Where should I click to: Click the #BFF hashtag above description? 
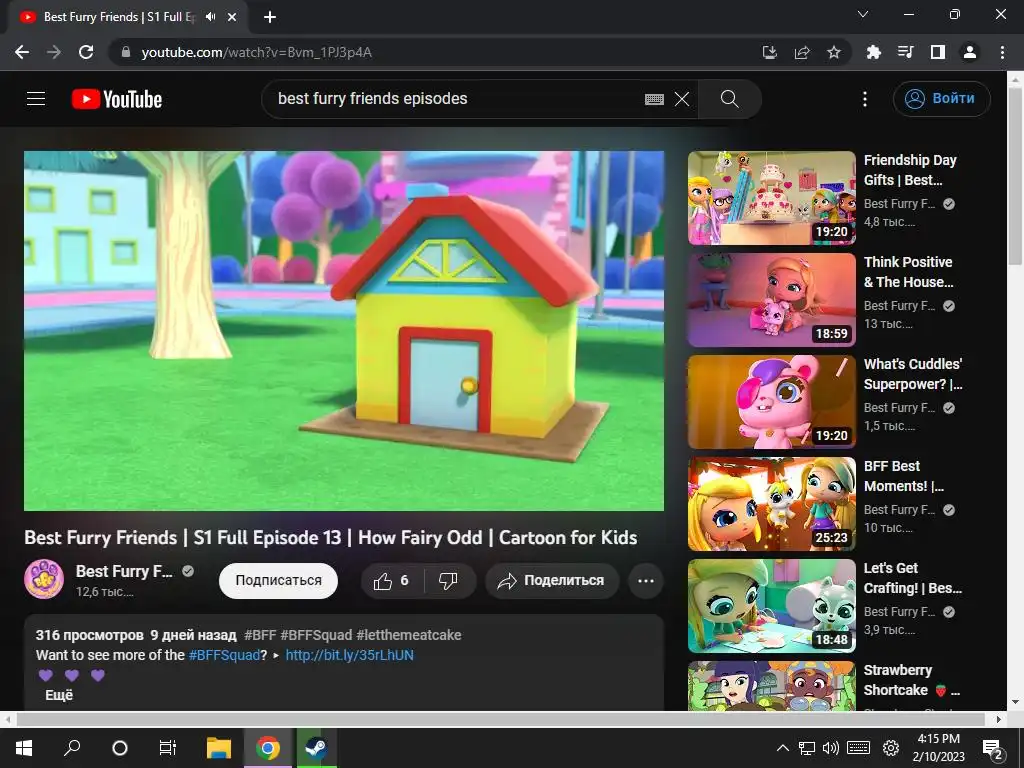click(x=260, y=635)
